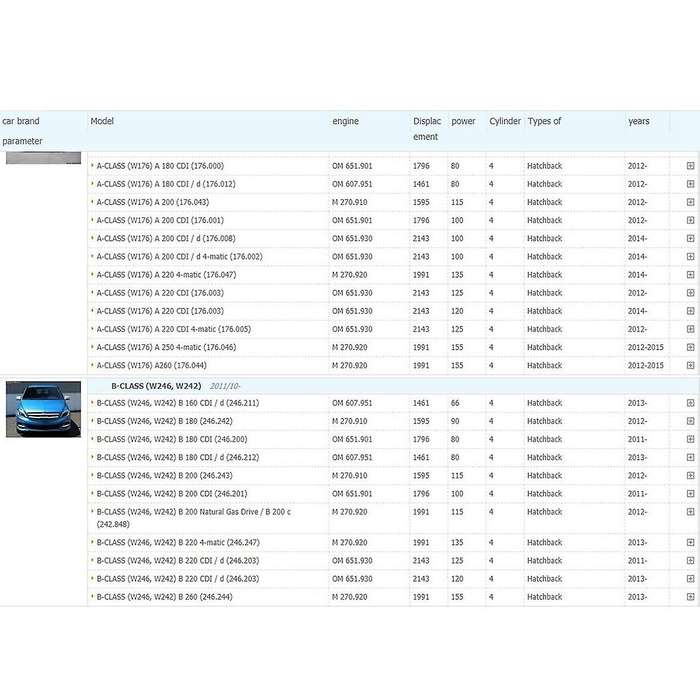
Task: Expand plus icon for A 220 CDI 4-matic (176.005)
Action: 690,329
